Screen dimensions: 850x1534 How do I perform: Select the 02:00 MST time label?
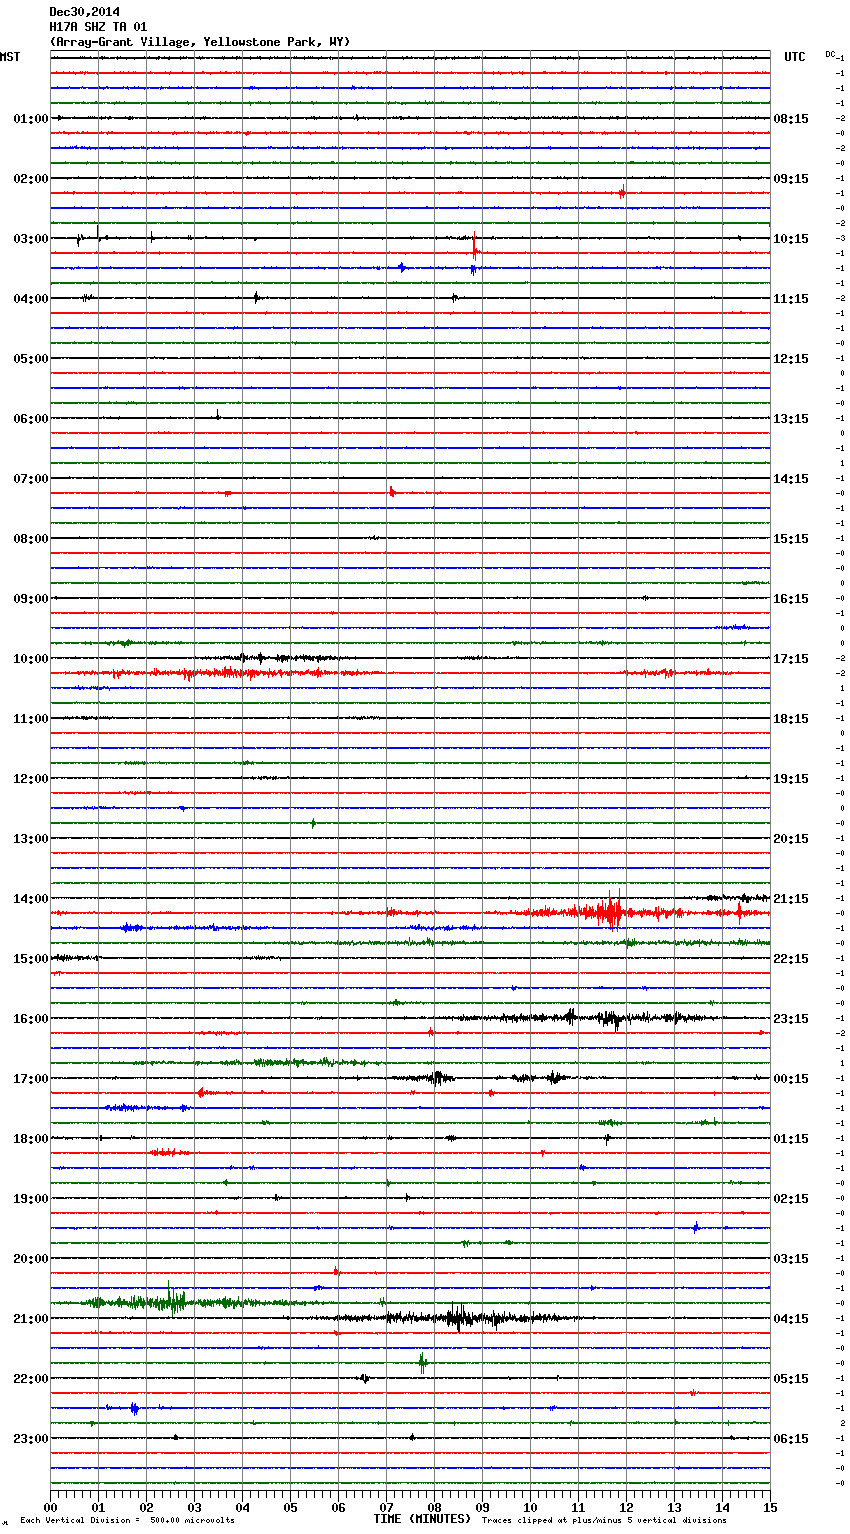click(x=30, y=179)
